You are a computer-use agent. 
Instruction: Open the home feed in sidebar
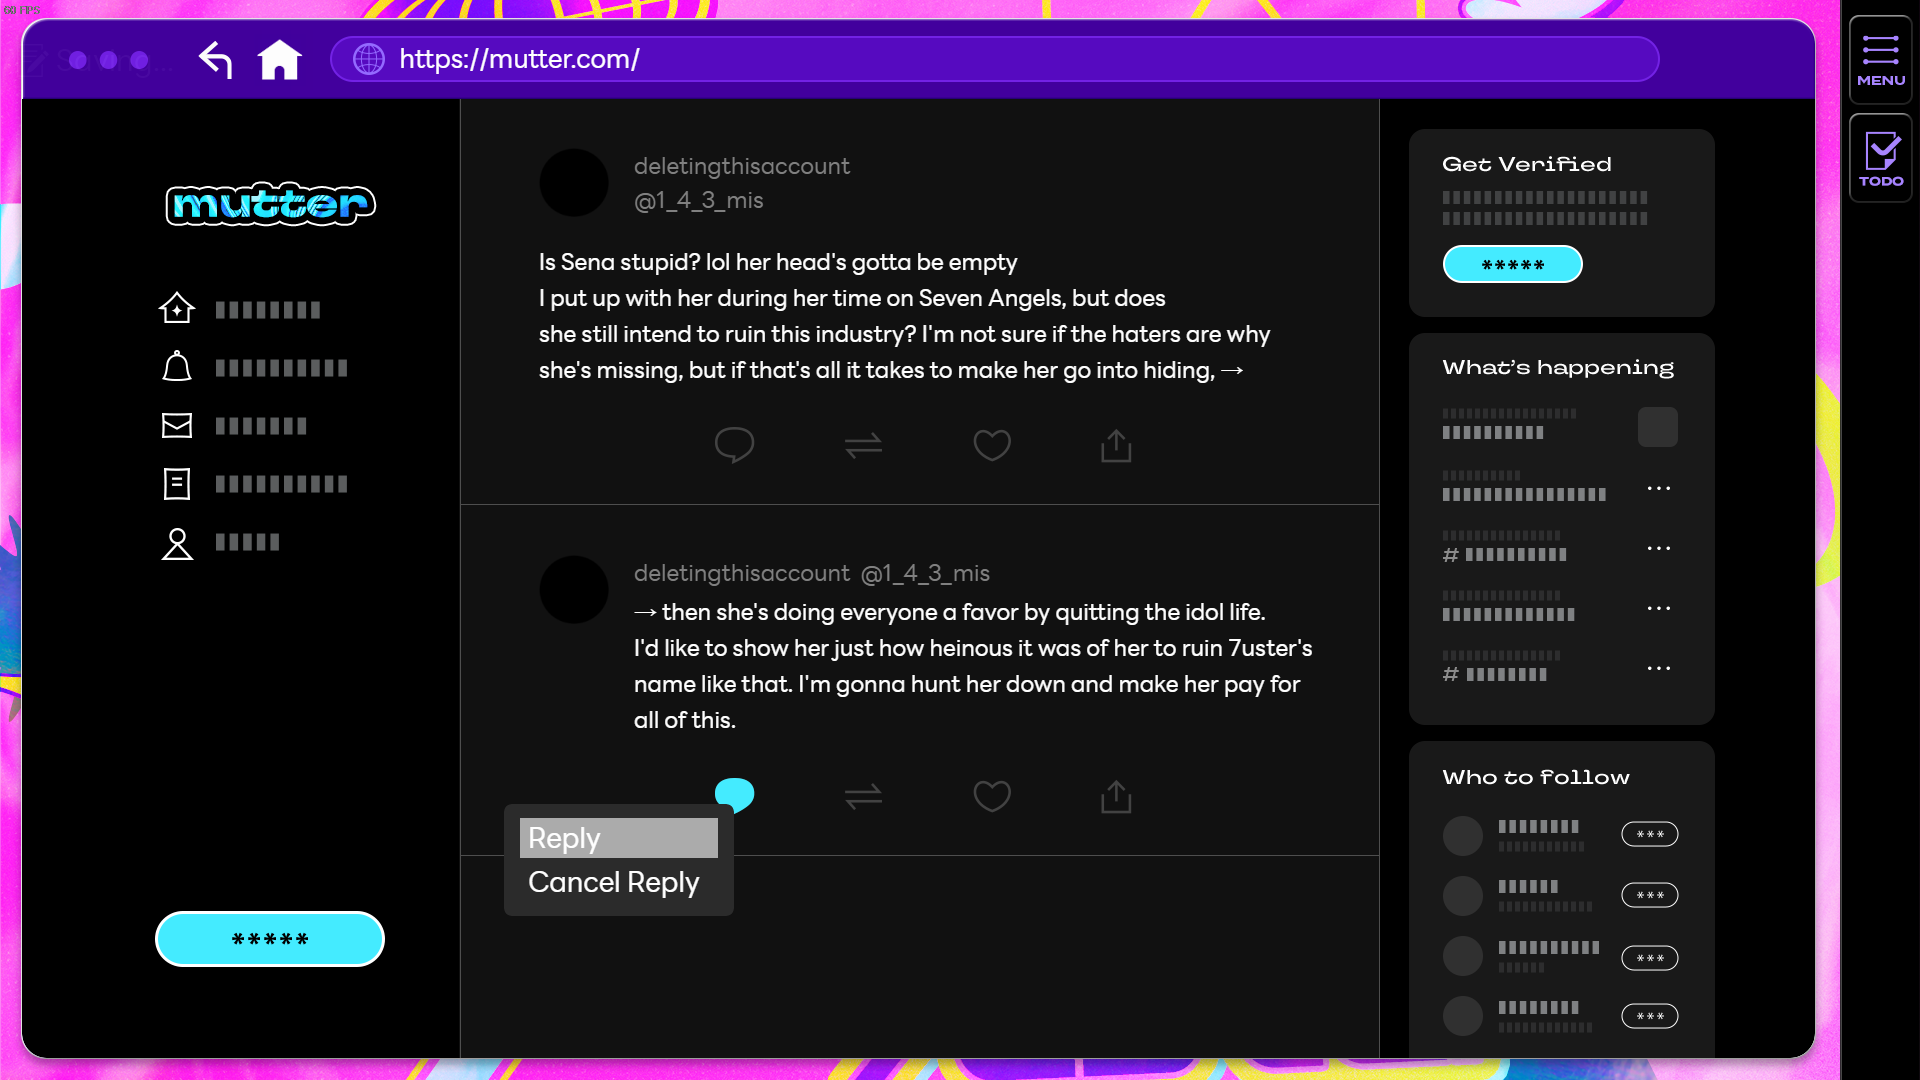click(x=177, y=309)
